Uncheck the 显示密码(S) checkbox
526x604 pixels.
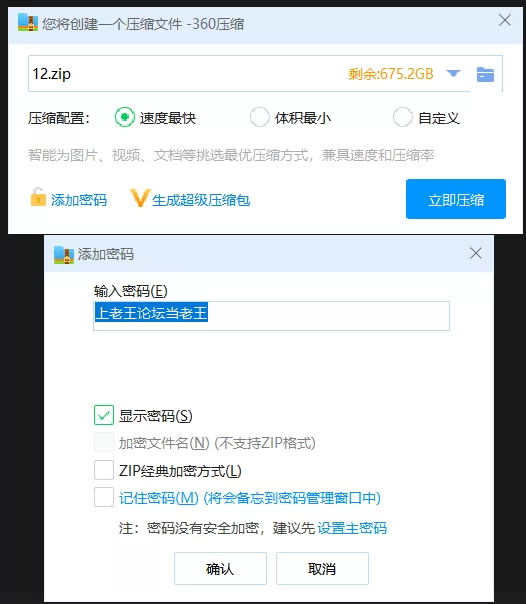tap(104, 415)
